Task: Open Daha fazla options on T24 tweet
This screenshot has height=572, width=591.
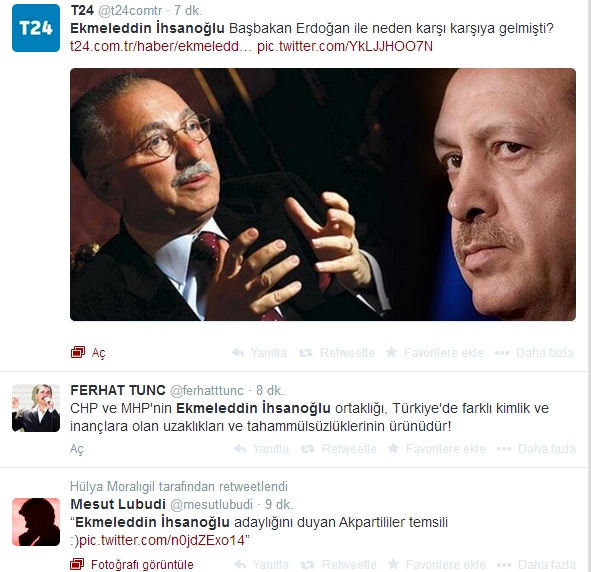Action: 534,353
